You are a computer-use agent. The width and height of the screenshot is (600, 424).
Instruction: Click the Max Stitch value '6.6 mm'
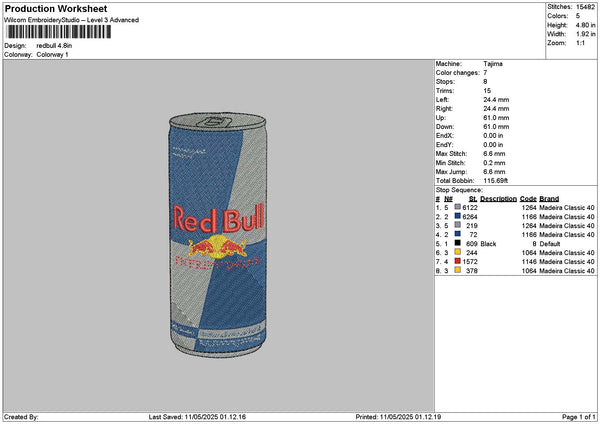click(494, 153)
